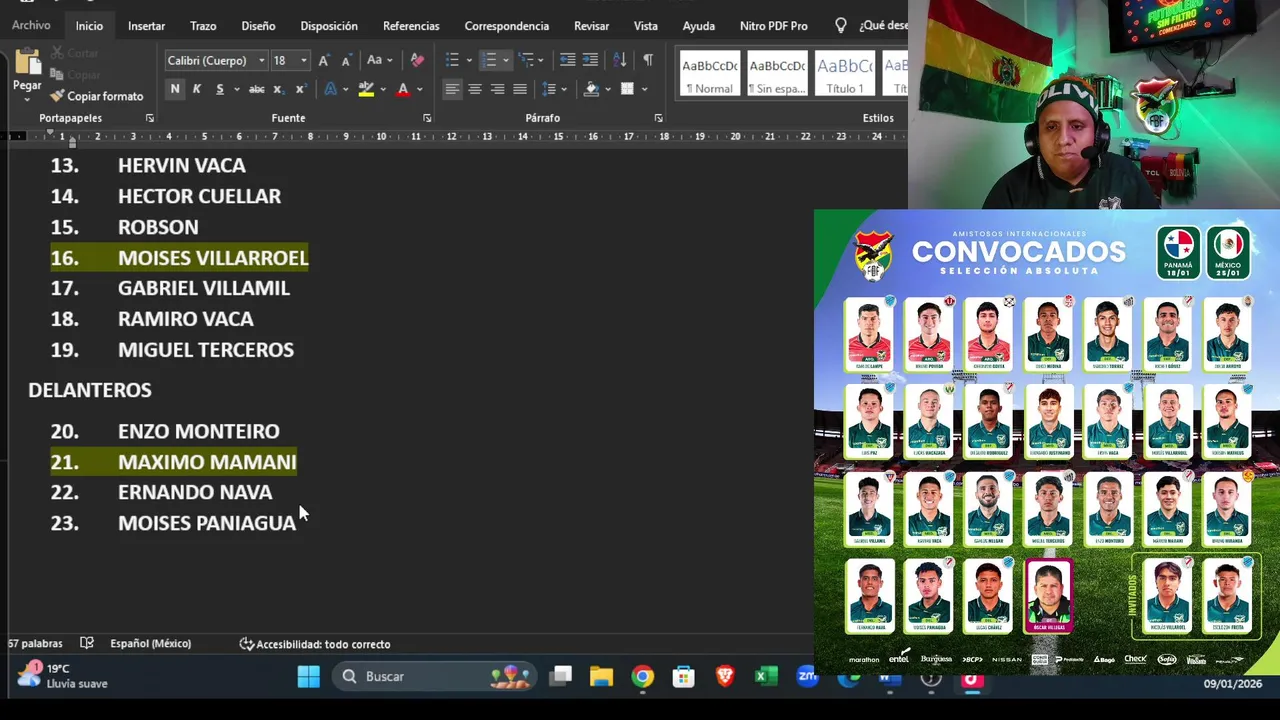The width and height of the screenshot is (1280, 720).
Task: Open Excel from the taskbar
Action: point(766,677)
